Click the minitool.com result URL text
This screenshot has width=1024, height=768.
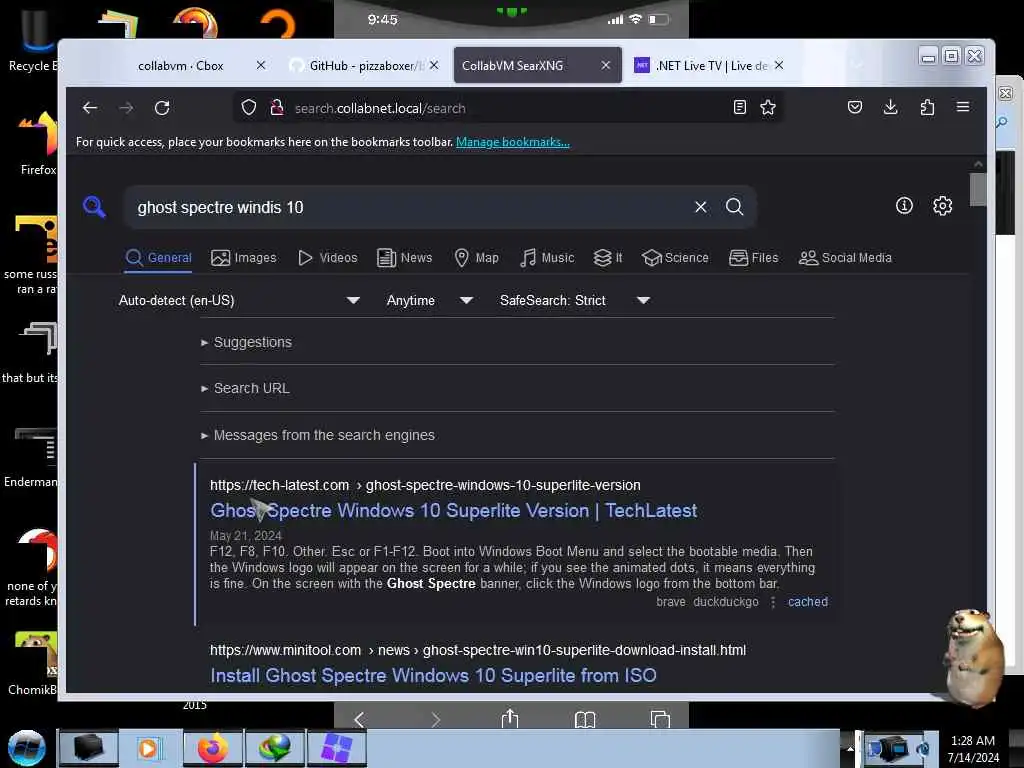pos(477,650)
